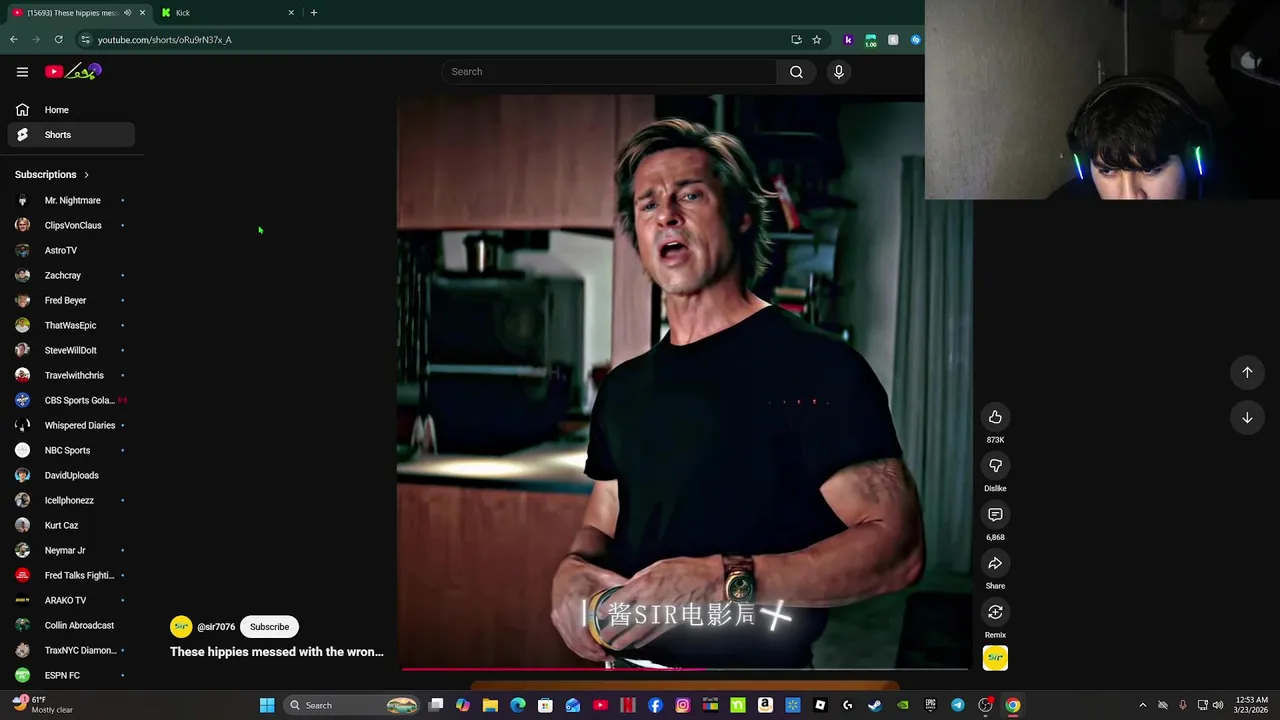
Task: Open ESPN FC channel
Action: [x=71, y=675]
